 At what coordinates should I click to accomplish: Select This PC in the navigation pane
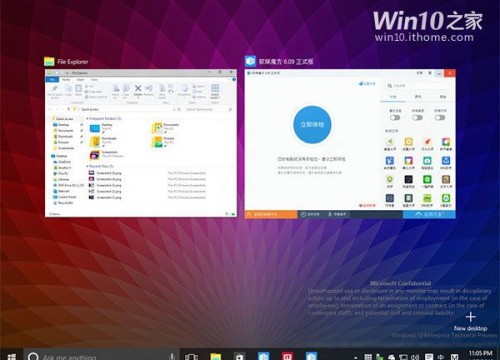pos(61,173)
